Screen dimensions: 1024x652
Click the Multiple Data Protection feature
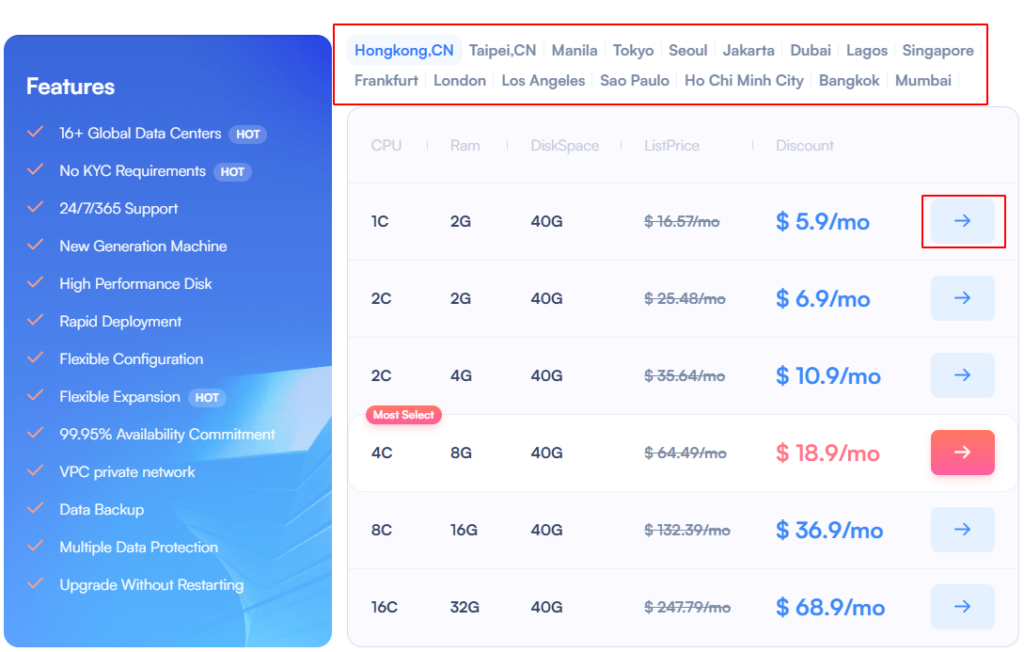coord(138,547)
